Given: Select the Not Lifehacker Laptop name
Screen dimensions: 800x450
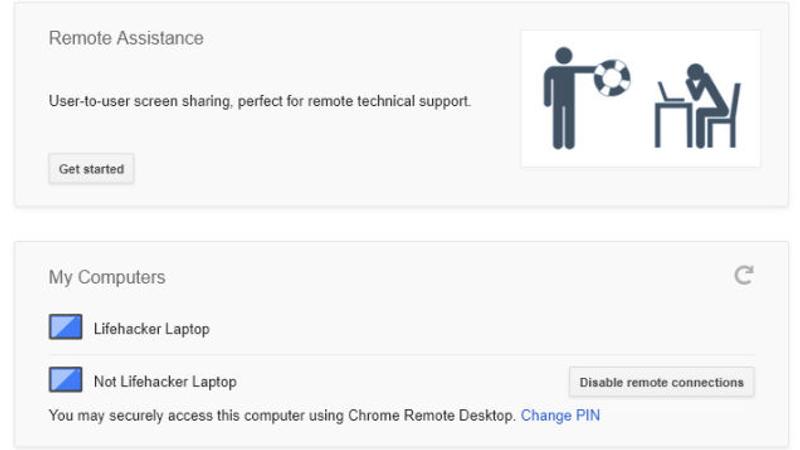Looking at the screenshot, I should [x=165, y=382].
